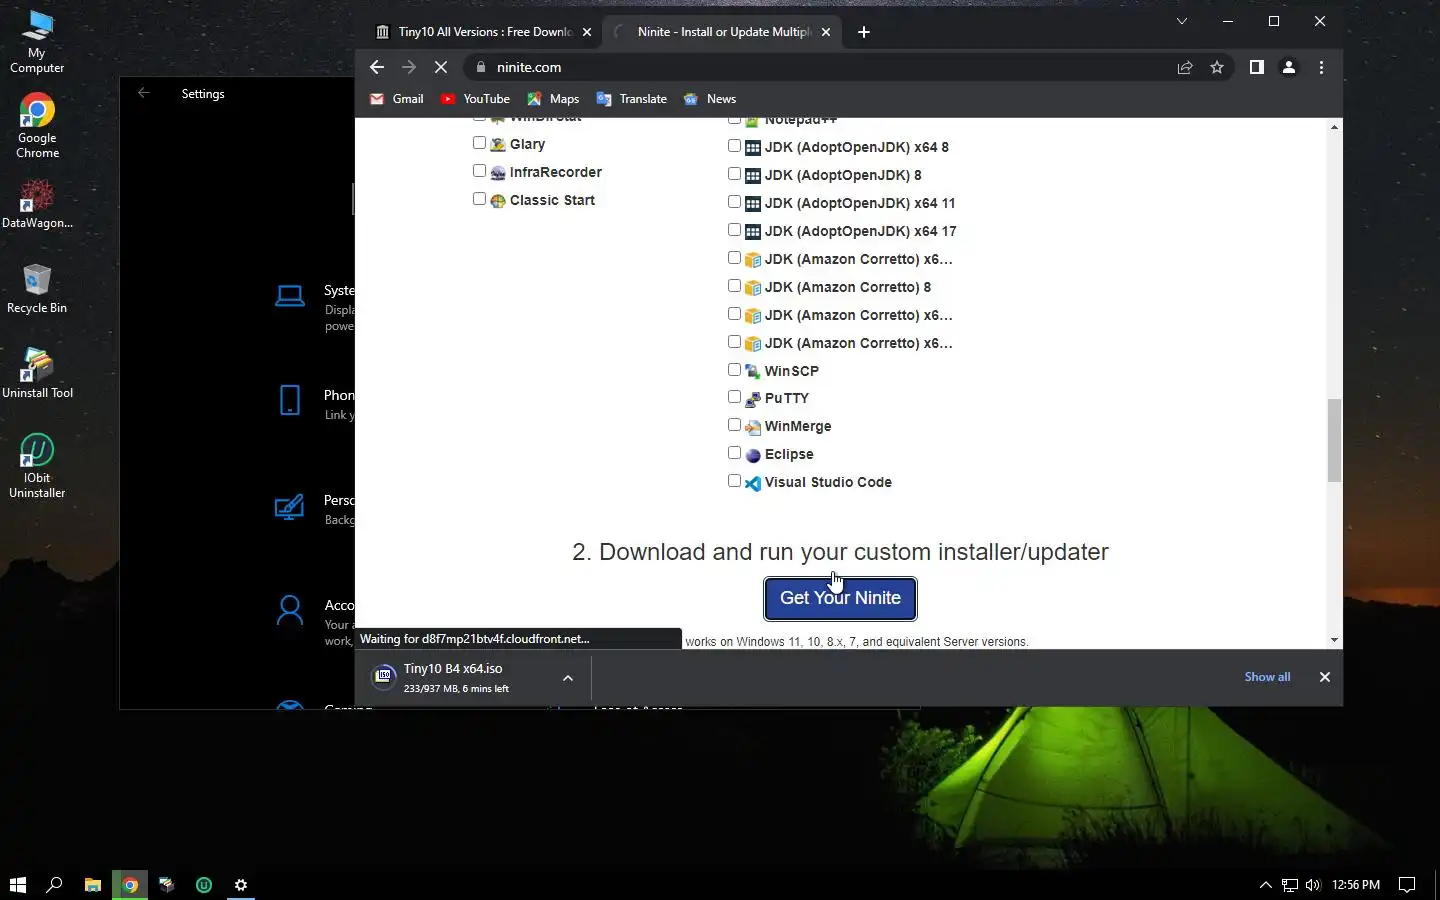This screenshot has height=900, width=1440.
Task: Show hidden system tray icons chevron
Action: point(1265,884)
